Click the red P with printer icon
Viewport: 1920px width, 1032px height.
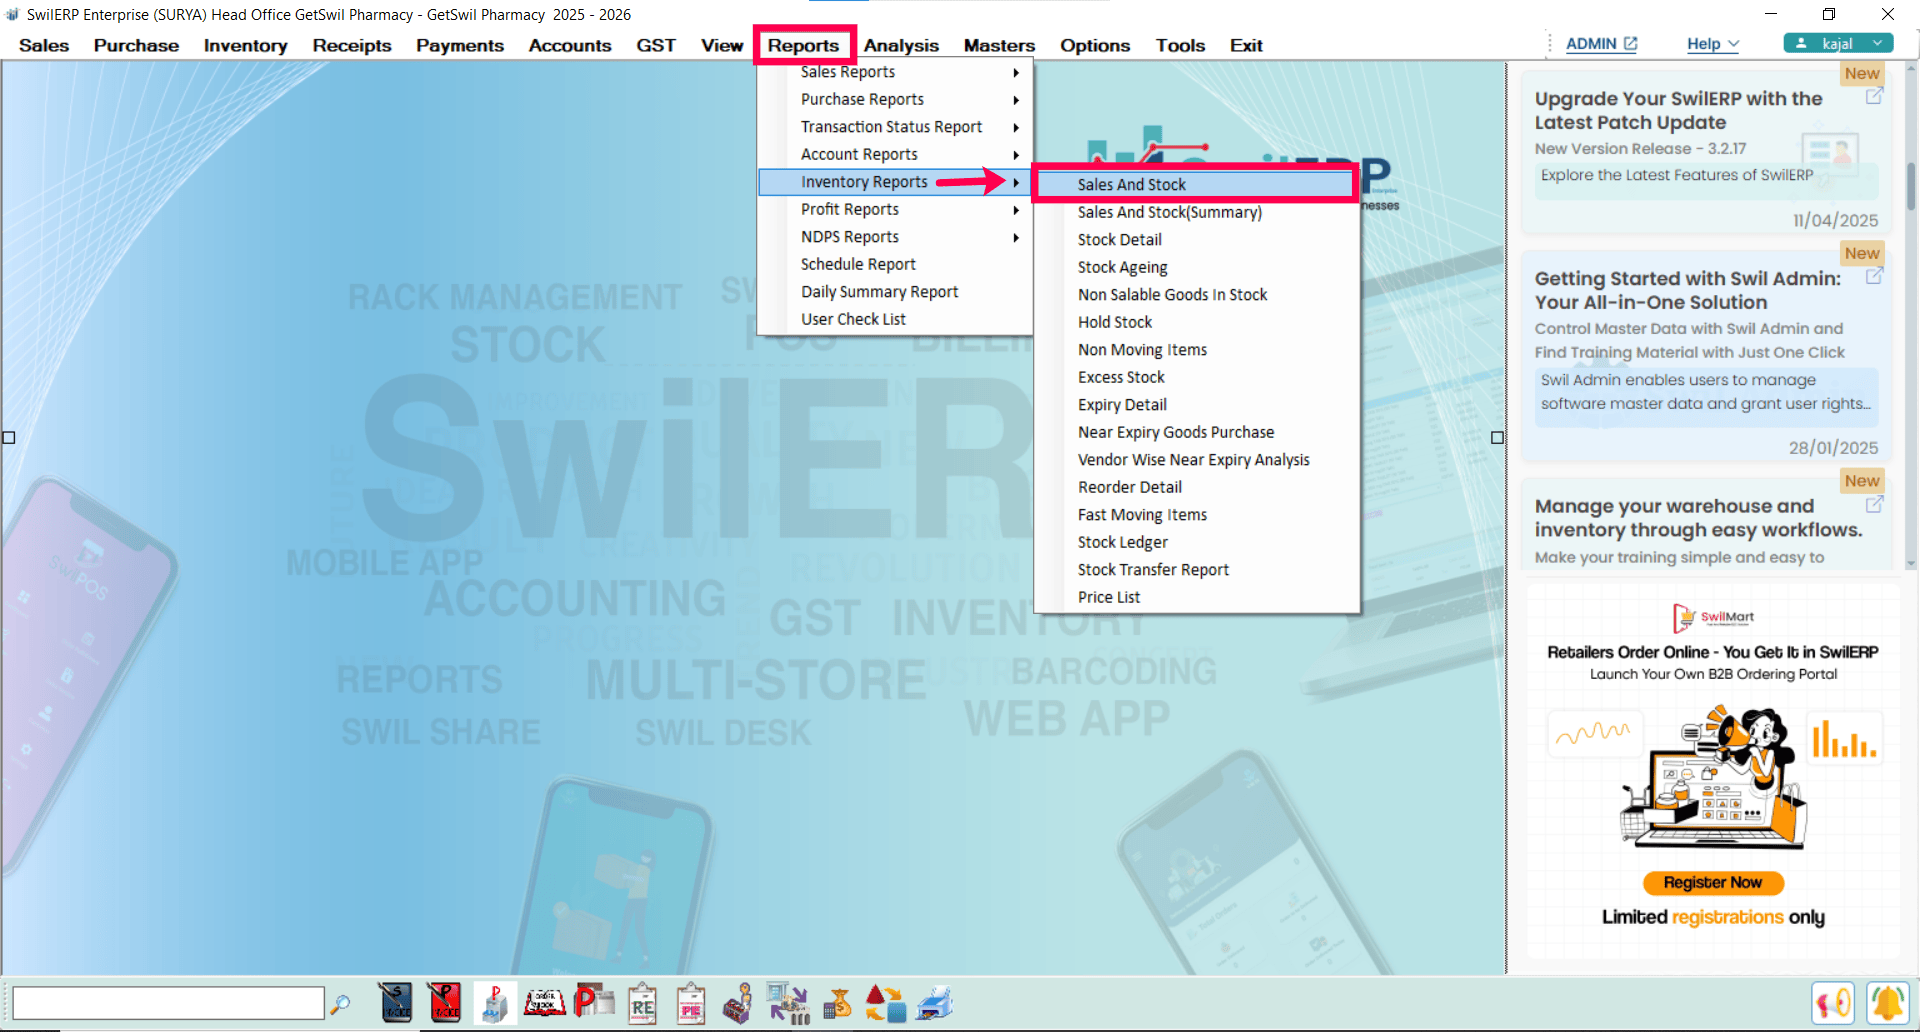pyautogui.click(x=594, y=1002)
